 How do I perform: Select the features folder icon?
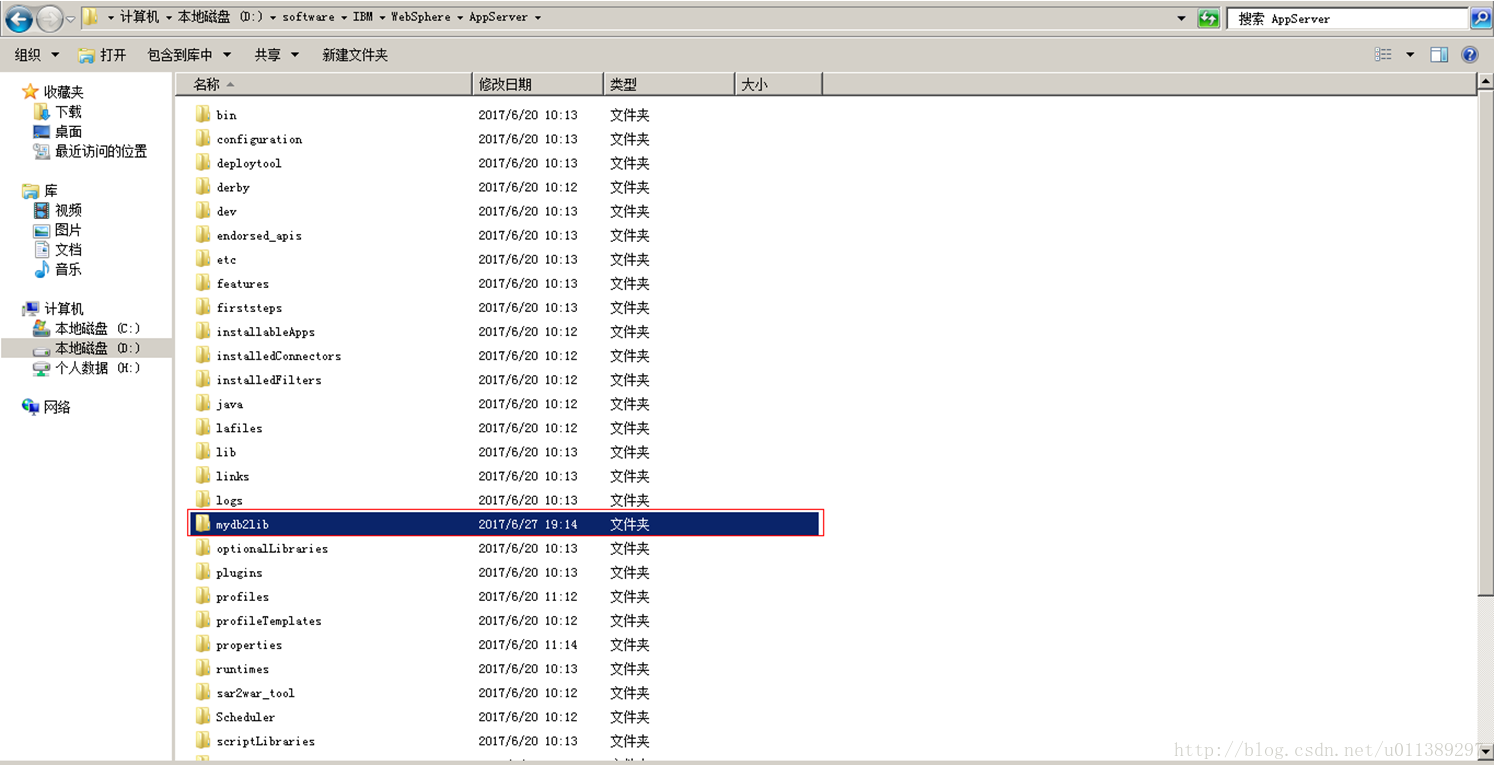coord(203,283)
